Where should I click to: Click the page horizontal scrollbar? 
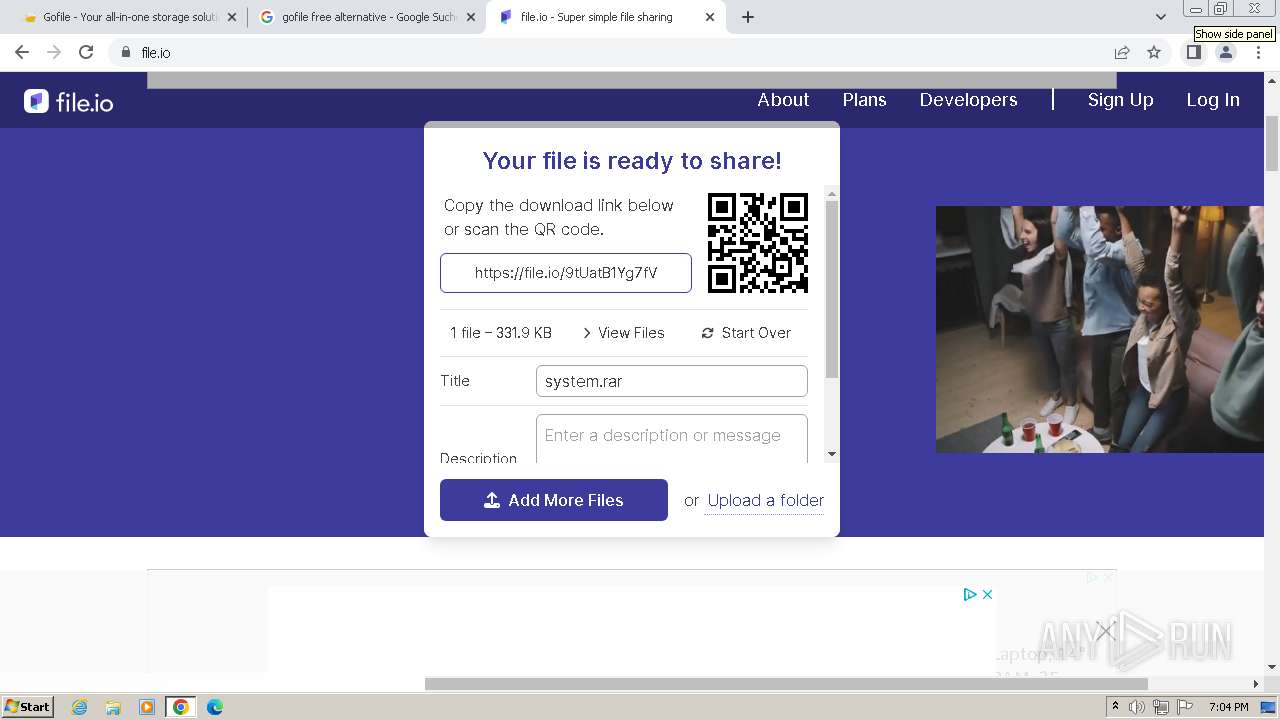(786, 684)
